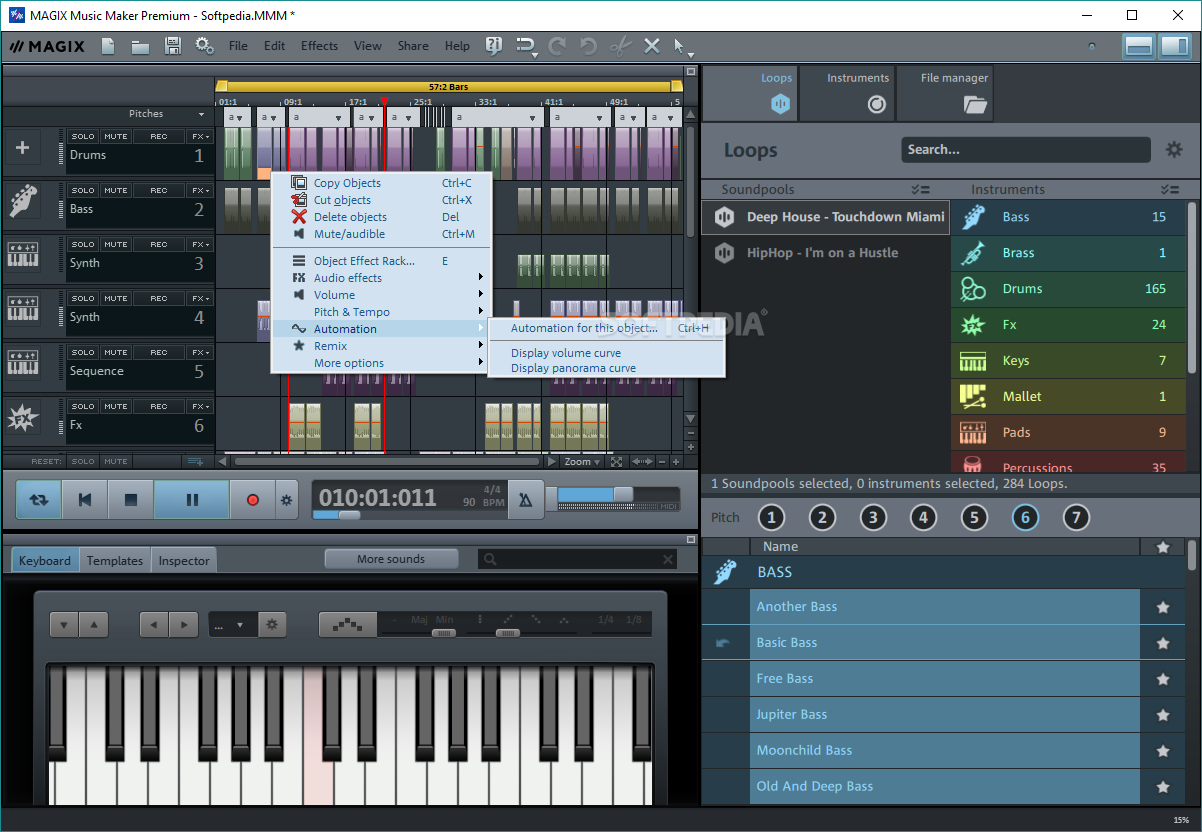Open project via folder icon in toolbar
The image size is (1202, 832).
[x=140, y=46]
